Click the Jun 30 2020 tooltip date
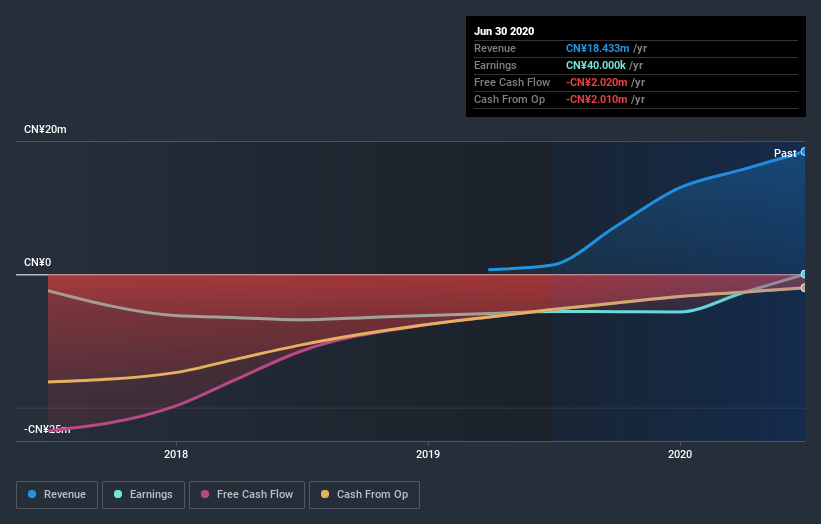The image size is (821, 524). 504,31
